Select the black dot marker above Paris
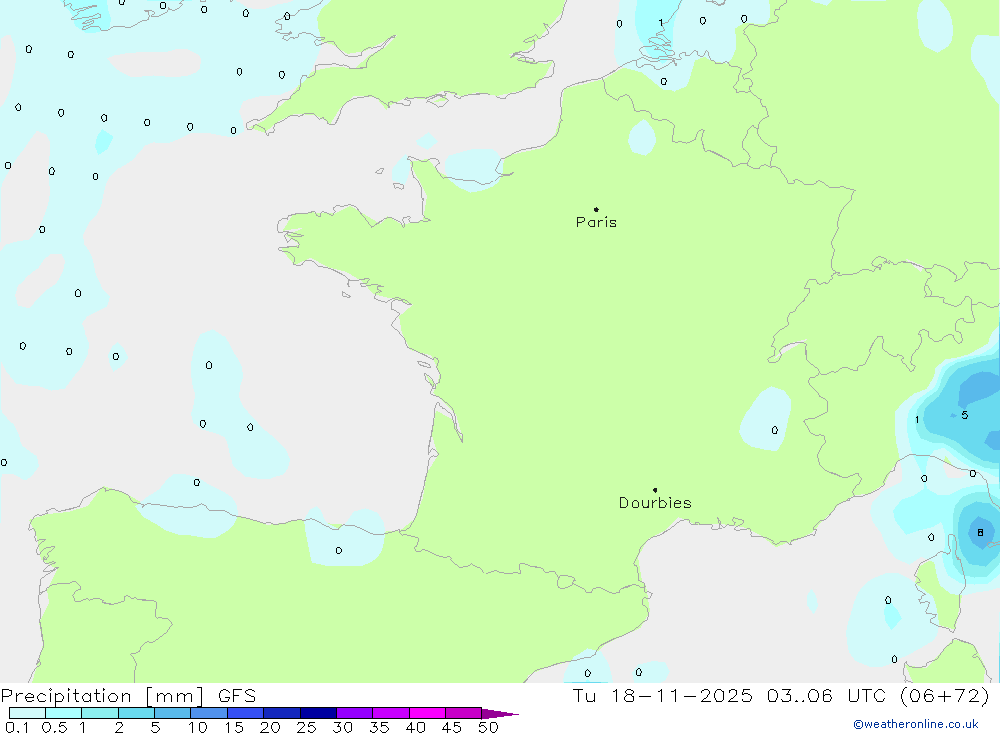 (x=596, y=209)
